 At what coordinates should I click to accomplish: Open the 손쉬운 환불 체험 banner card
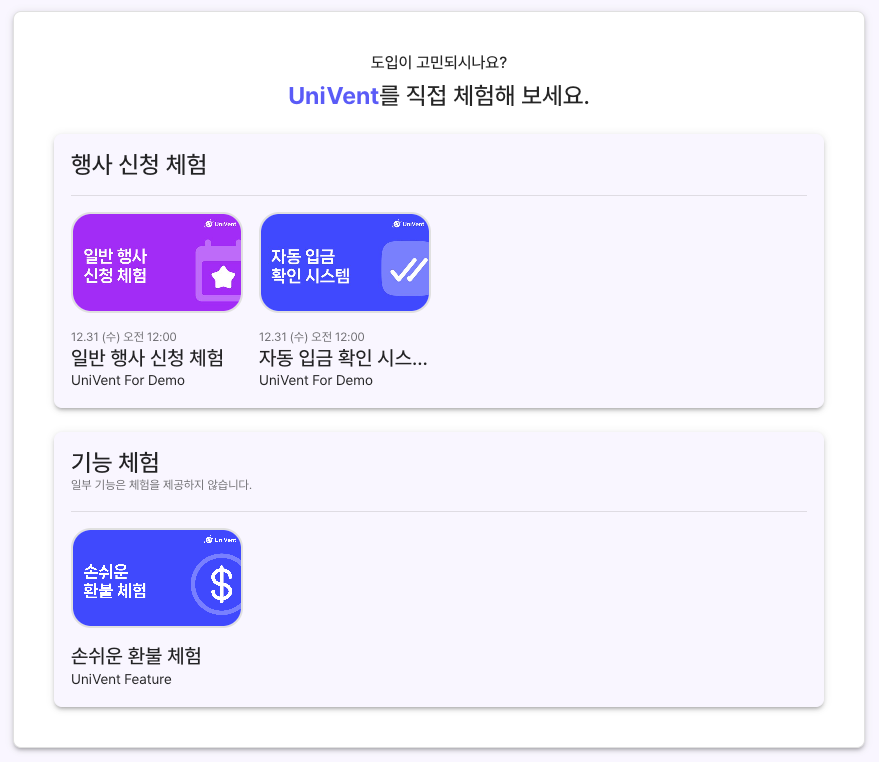pos(157,578)
